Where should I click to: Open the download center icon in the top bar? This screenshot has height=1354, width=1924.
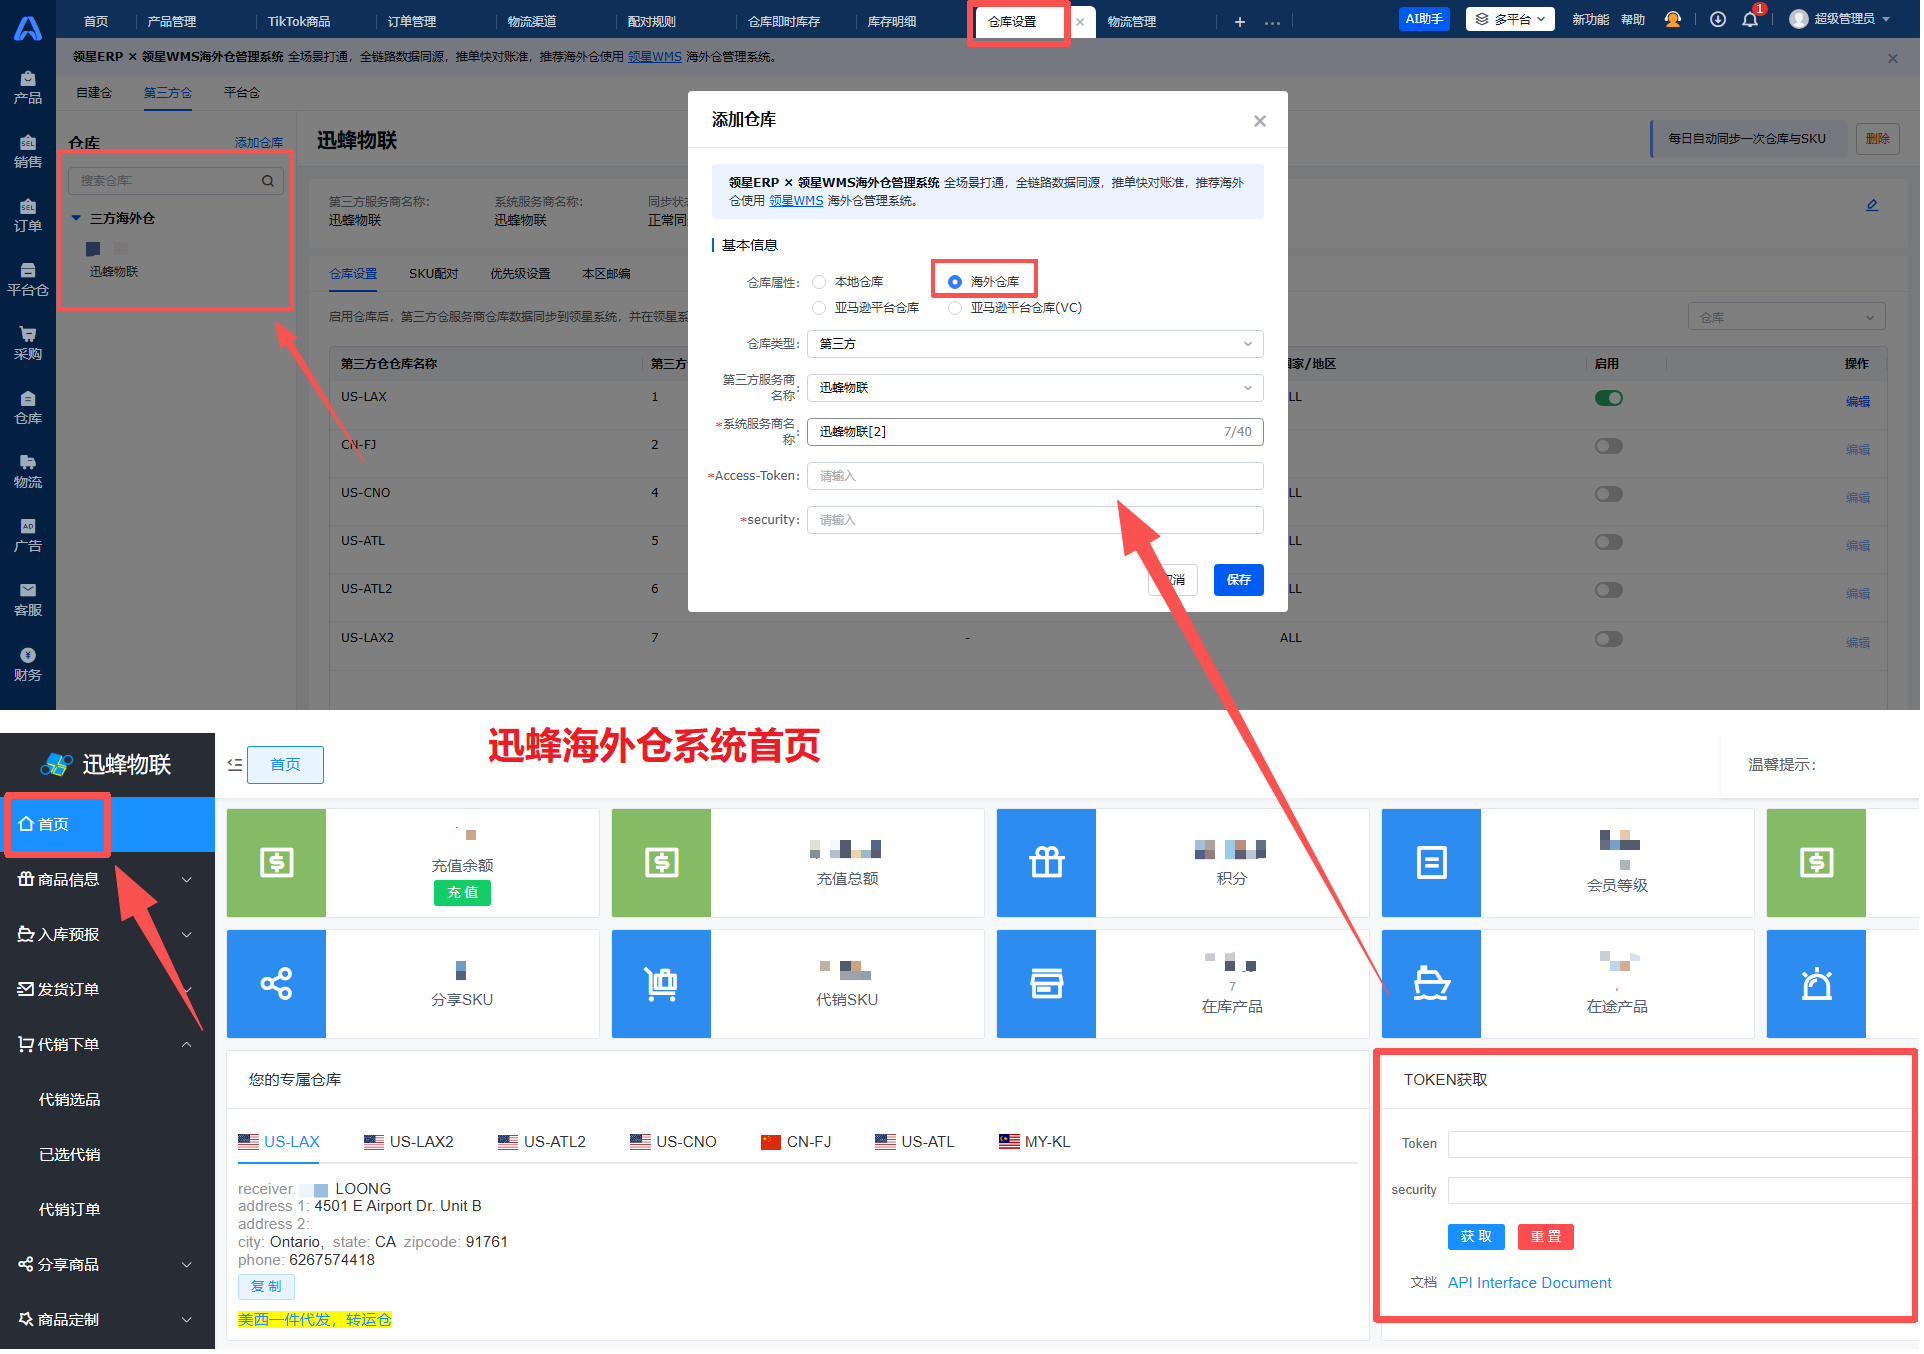(x=1718, y=19)
